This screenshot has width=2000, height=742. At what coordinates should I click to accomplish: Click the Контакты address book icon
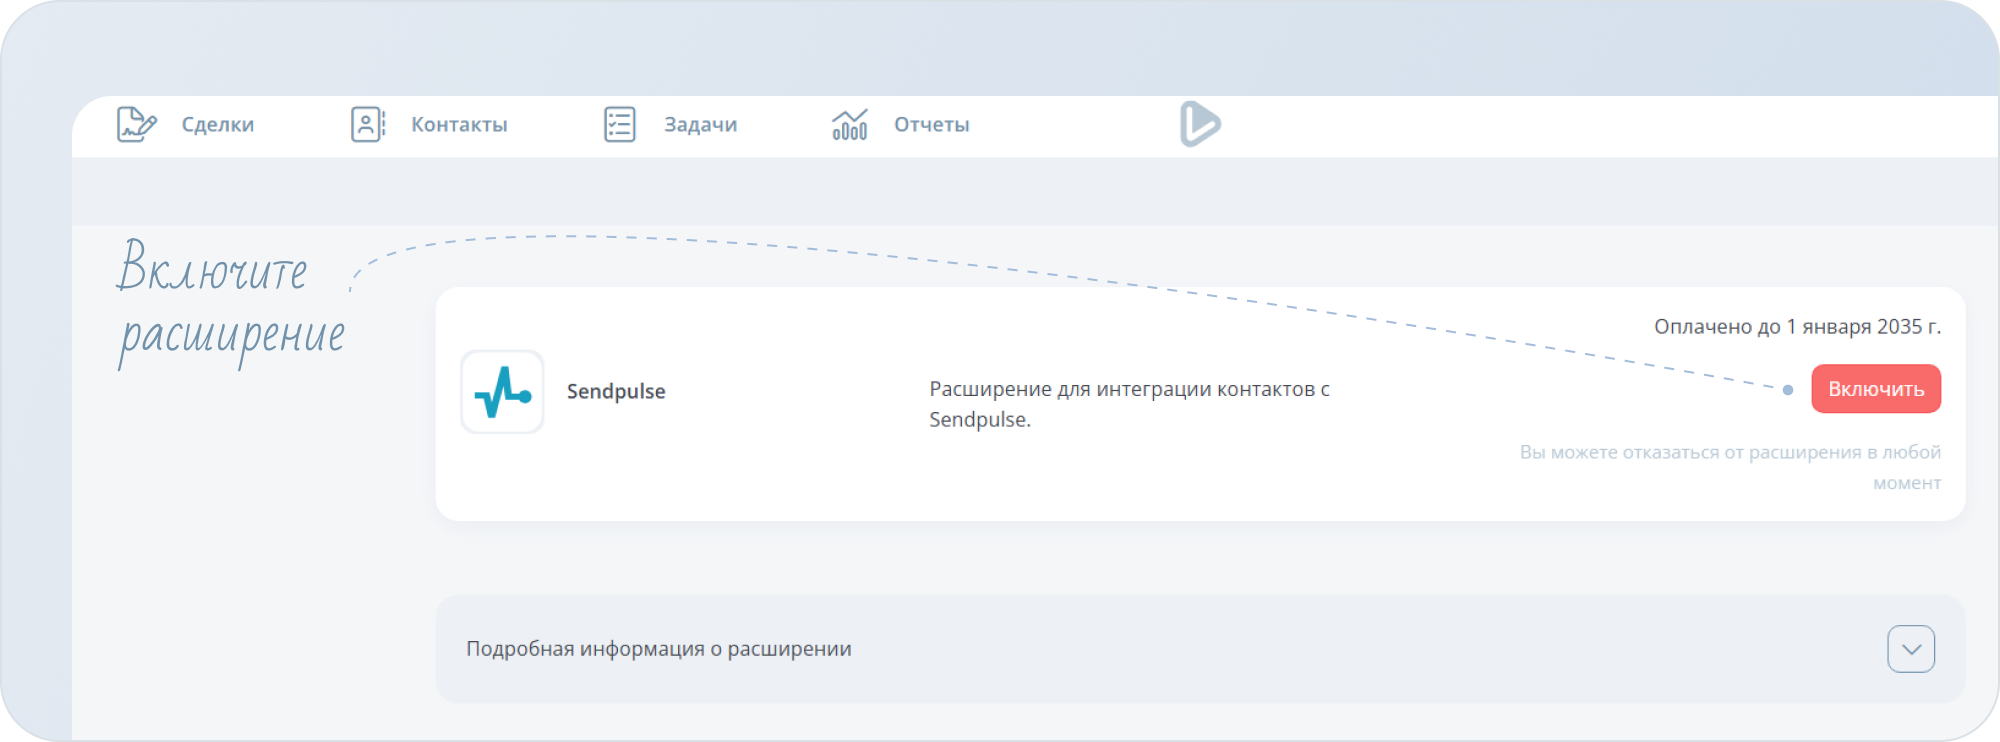(x=367, y=124)
